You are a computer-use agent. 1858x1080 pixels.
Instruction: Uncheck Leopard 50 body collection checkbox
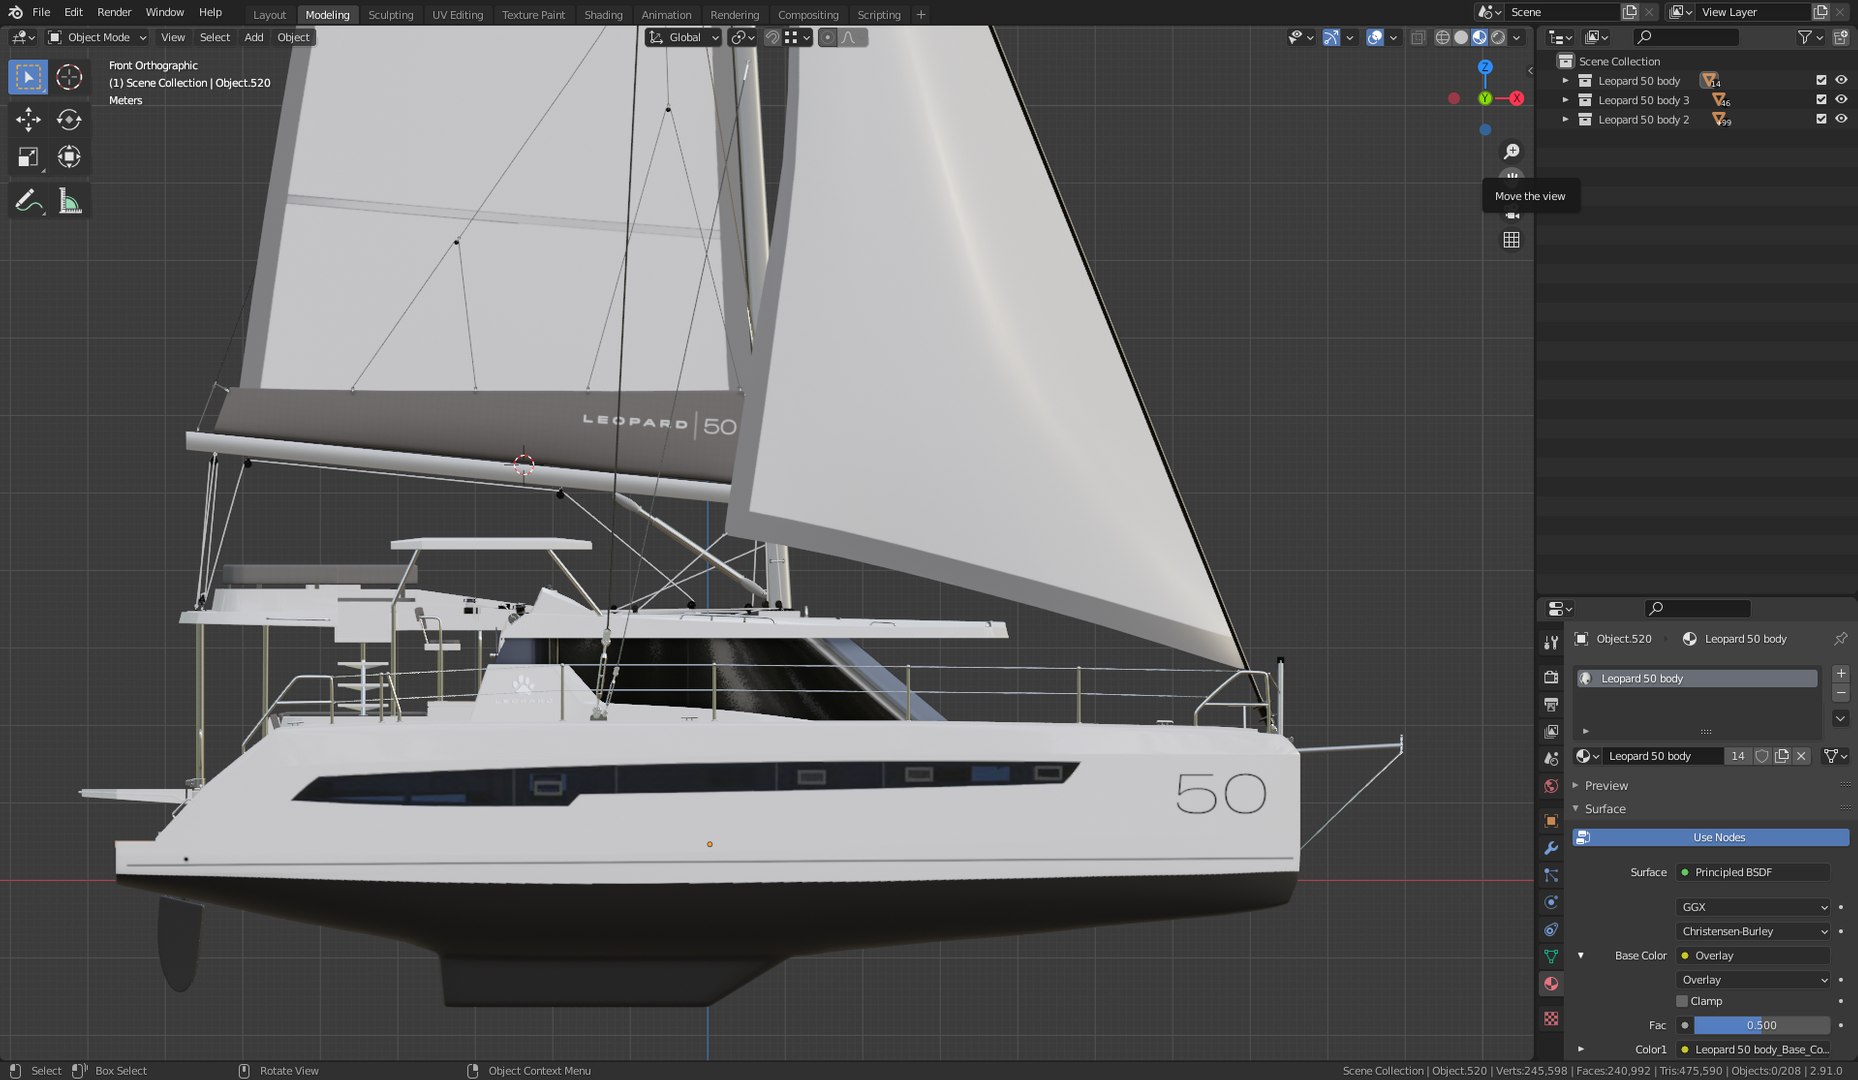[1821, 80]
